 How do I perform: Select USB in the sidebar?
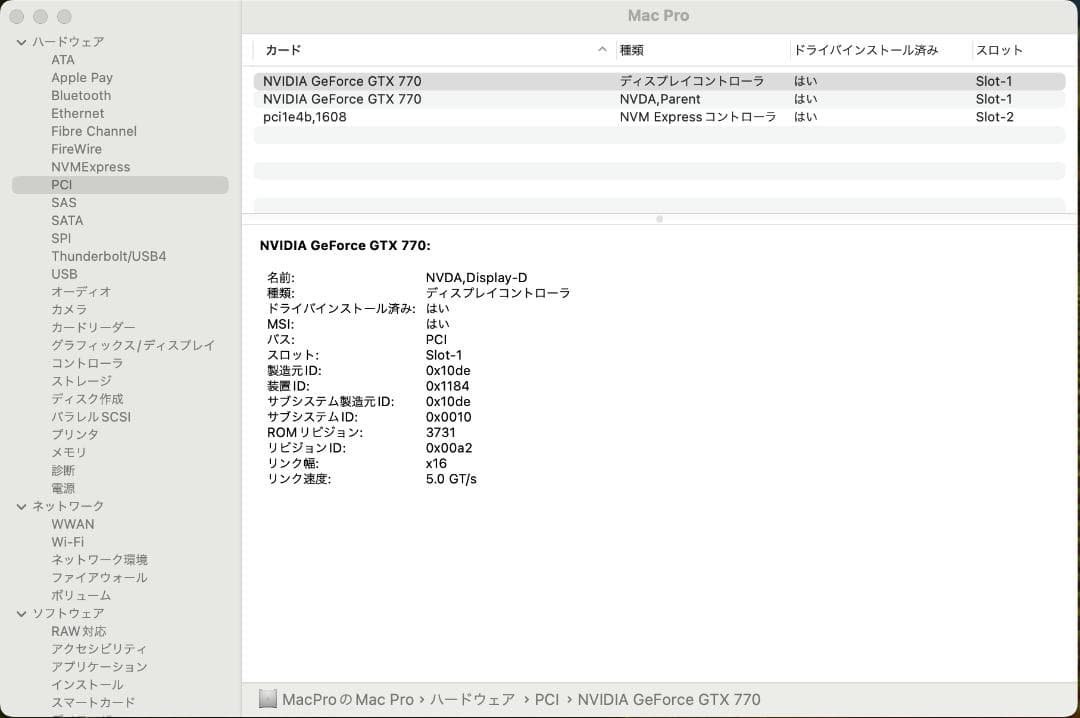click(64, 274)
